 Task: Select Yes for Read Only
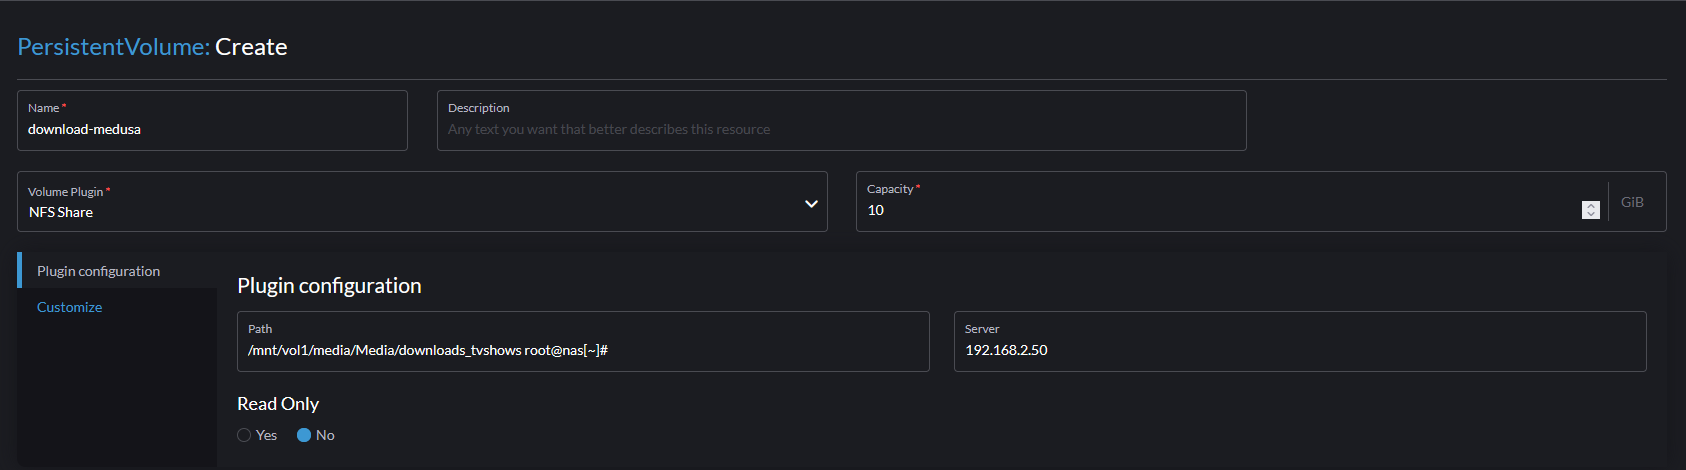click(x=244, y=435)
